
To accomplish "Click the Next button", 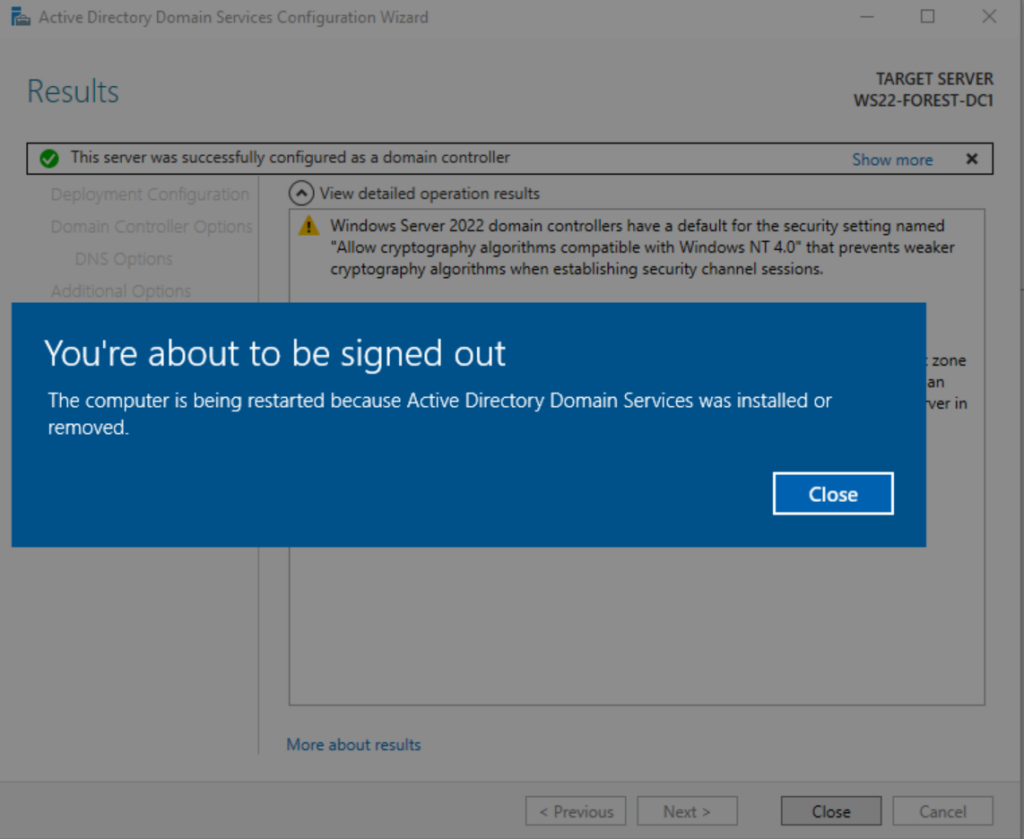I will point(687,811).
